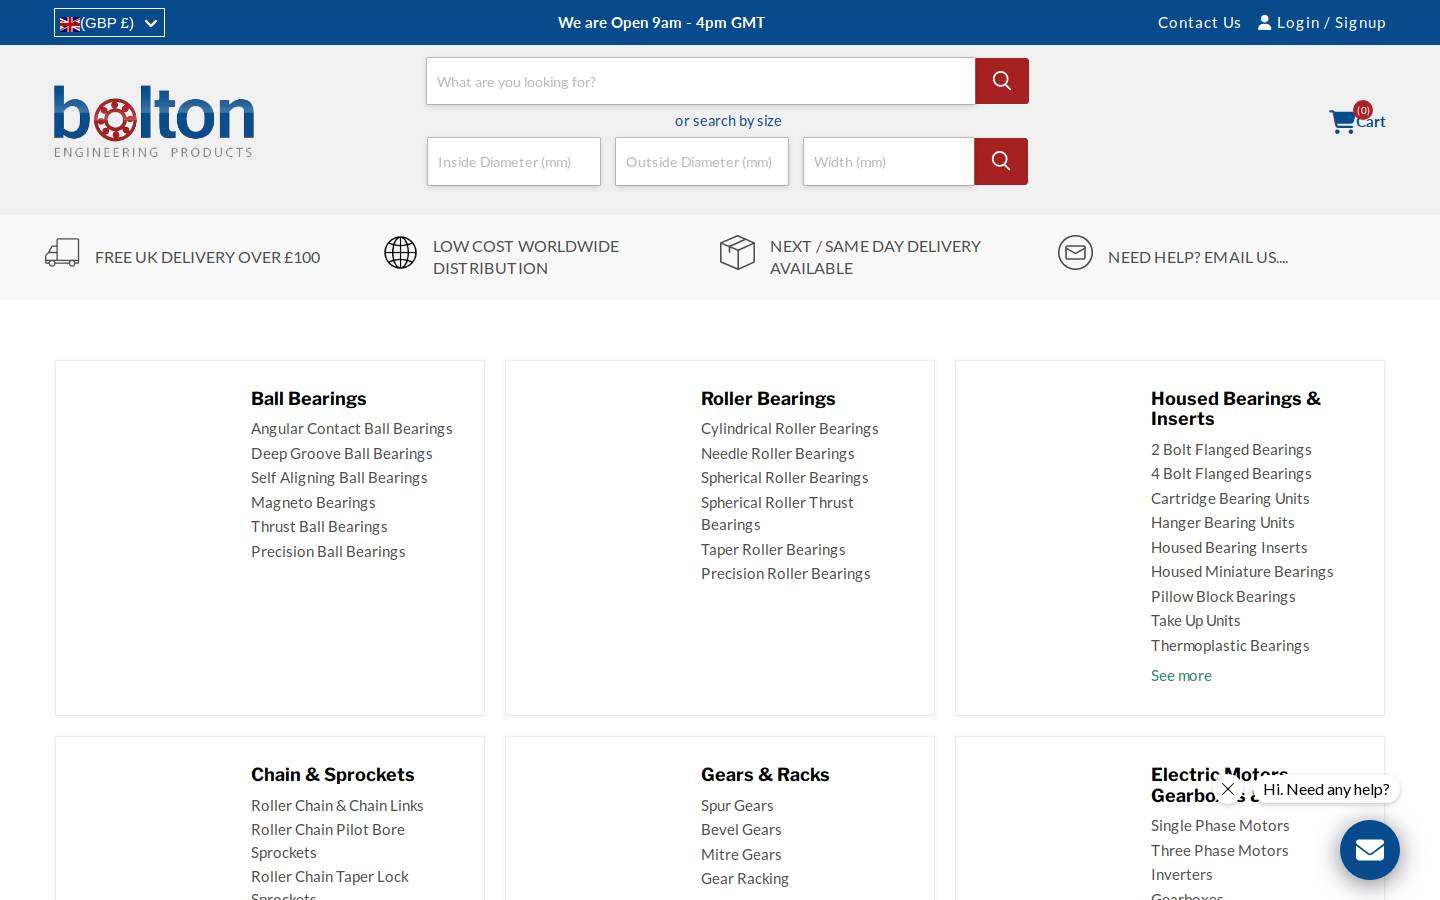Click the email envelope help icon

(x=1075, y=253)
